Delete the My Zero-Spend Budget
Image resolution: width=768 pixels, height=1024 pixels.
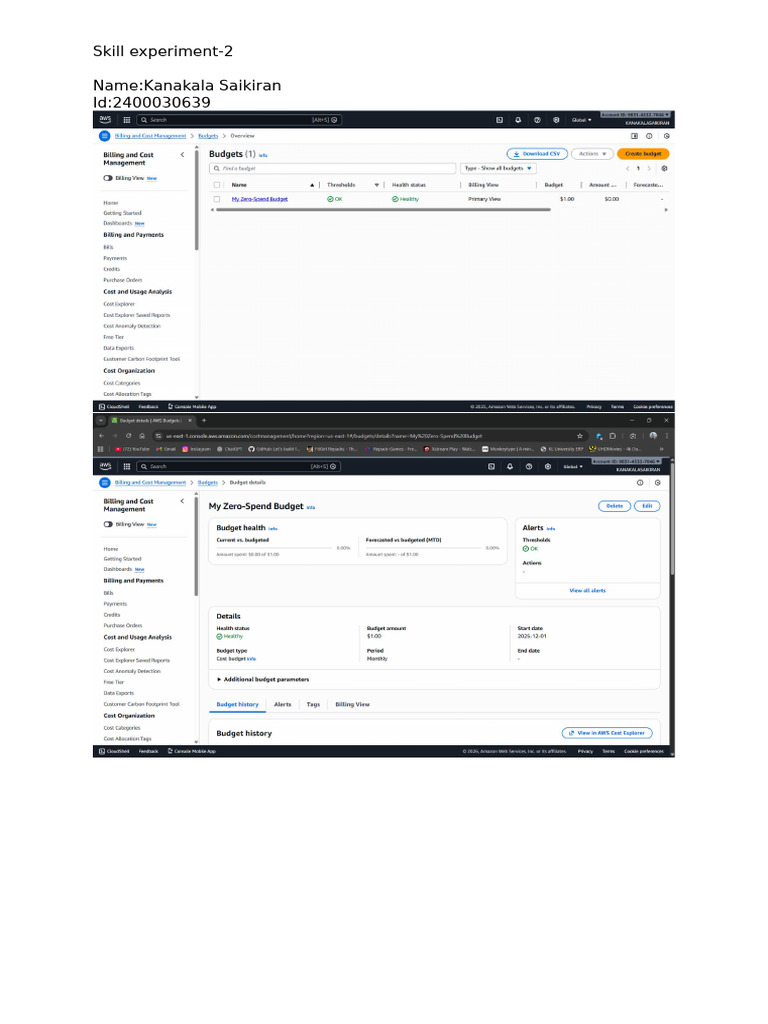pyautogui.click(x=615, y=506)
